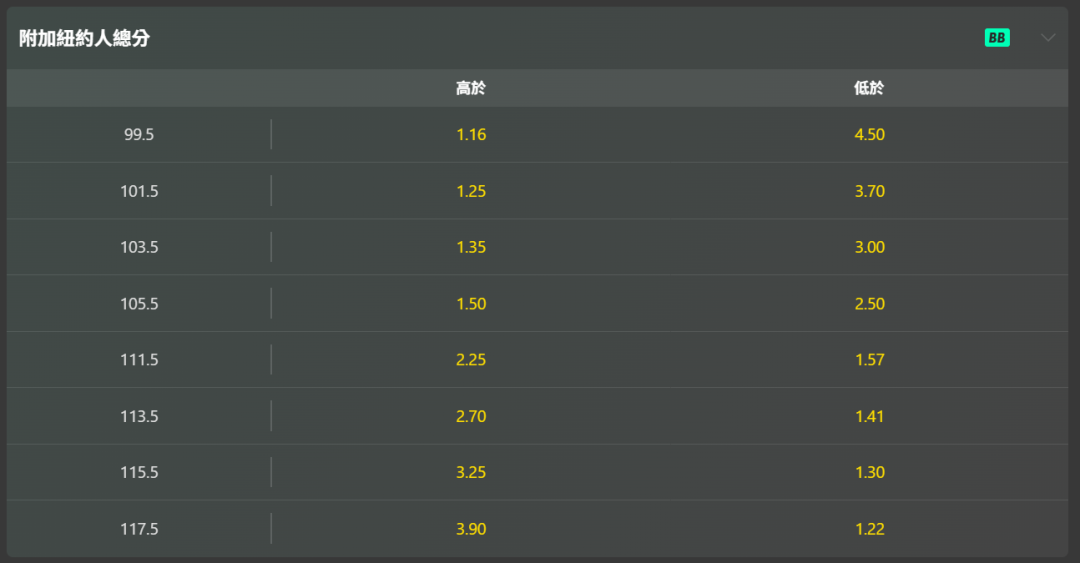Add under 115.5 odds 1.30
Screen dimensions: 1080x563
pyautogui.click(x=869, y=472)
